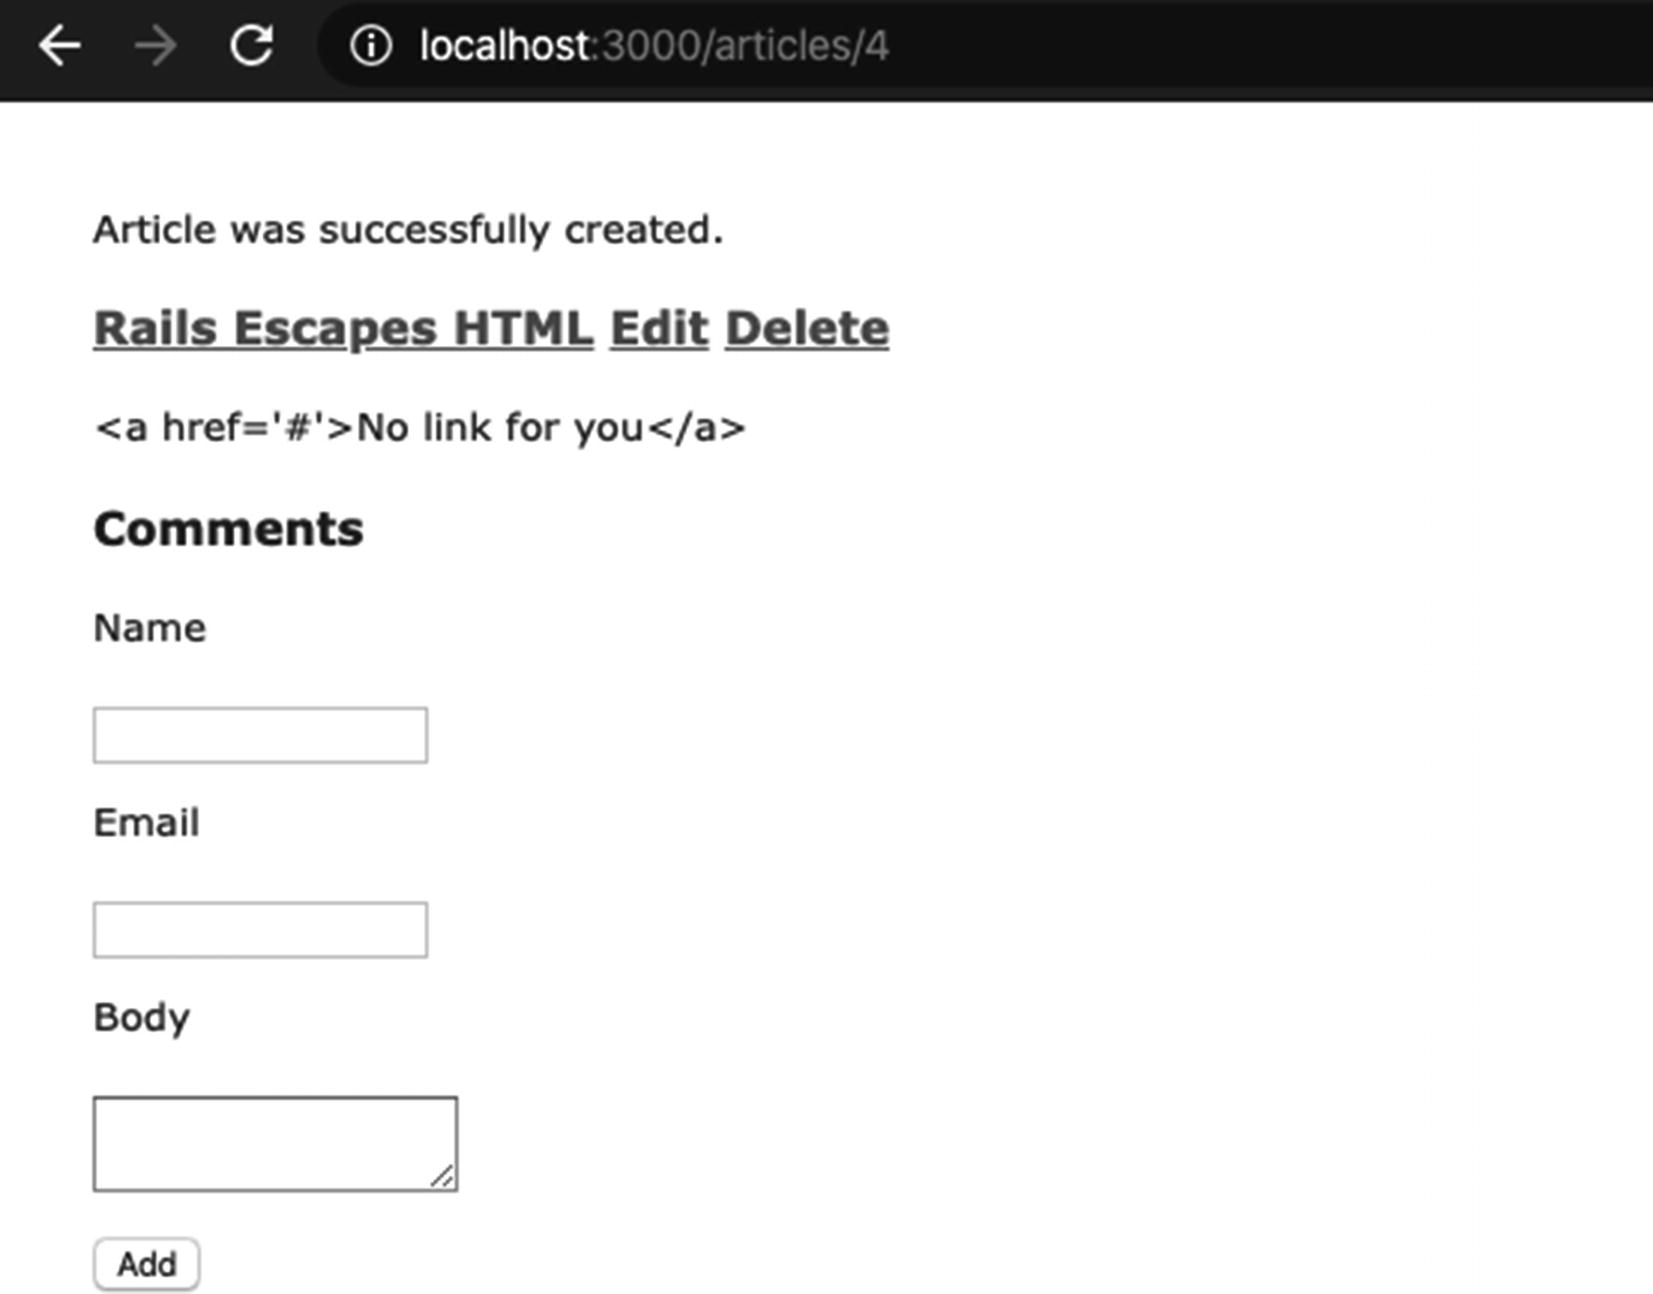Click the browser back arrow

click(x=59, y=46)
